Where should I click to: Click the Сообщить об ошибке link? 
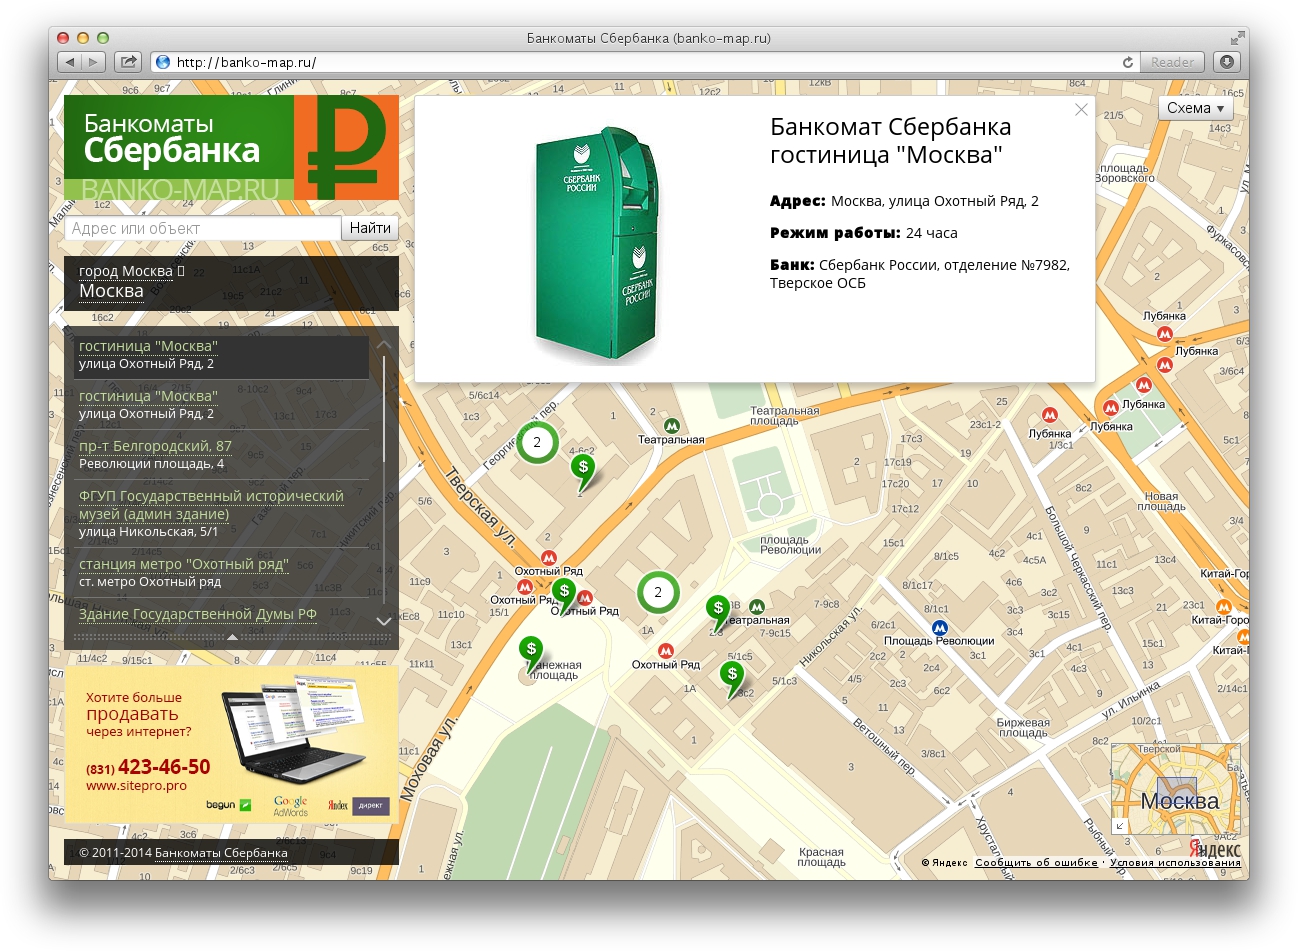click(1036, 862)
